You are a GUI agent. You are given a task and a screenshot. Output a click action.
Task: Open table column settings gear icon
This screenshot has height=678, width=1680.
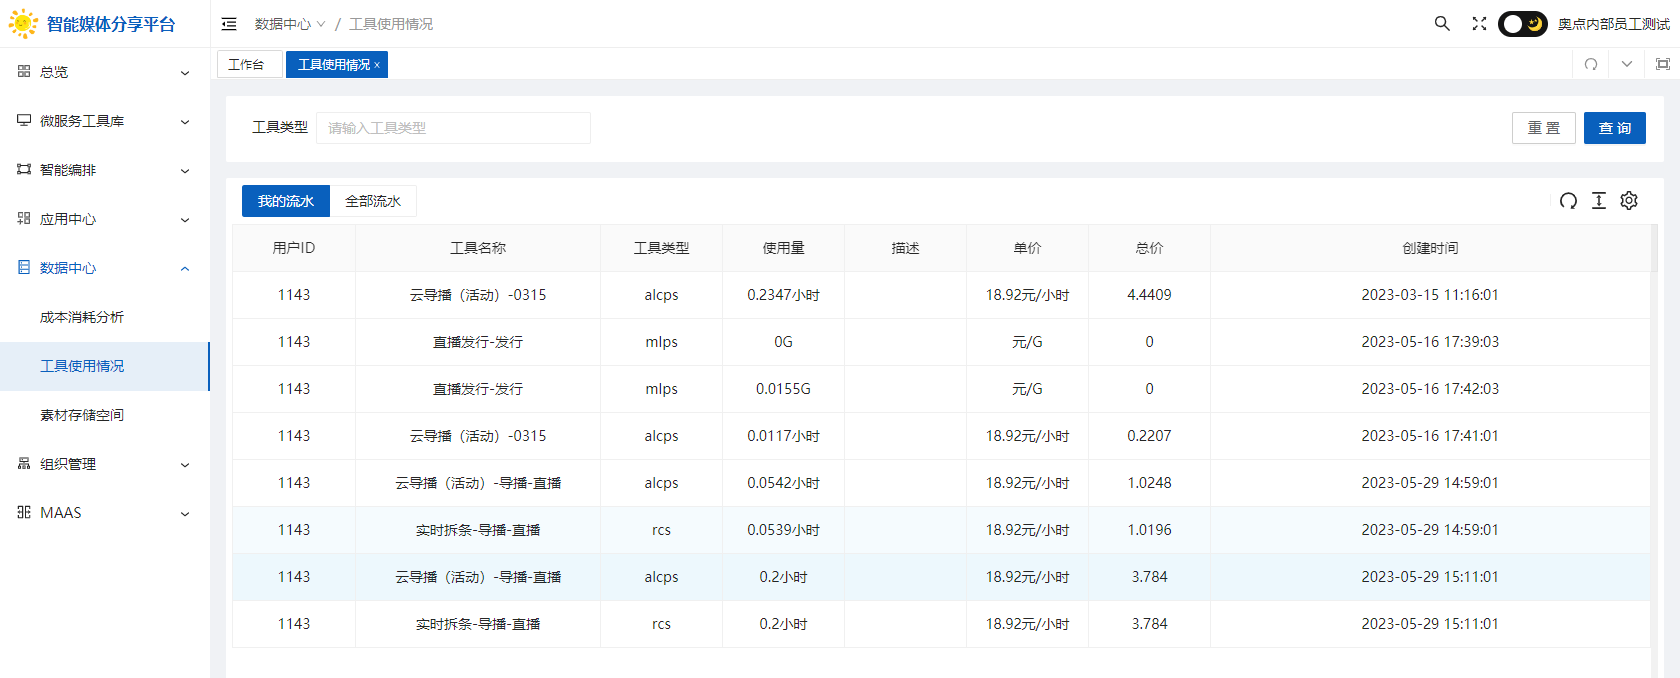click(x=1629, y=201)
